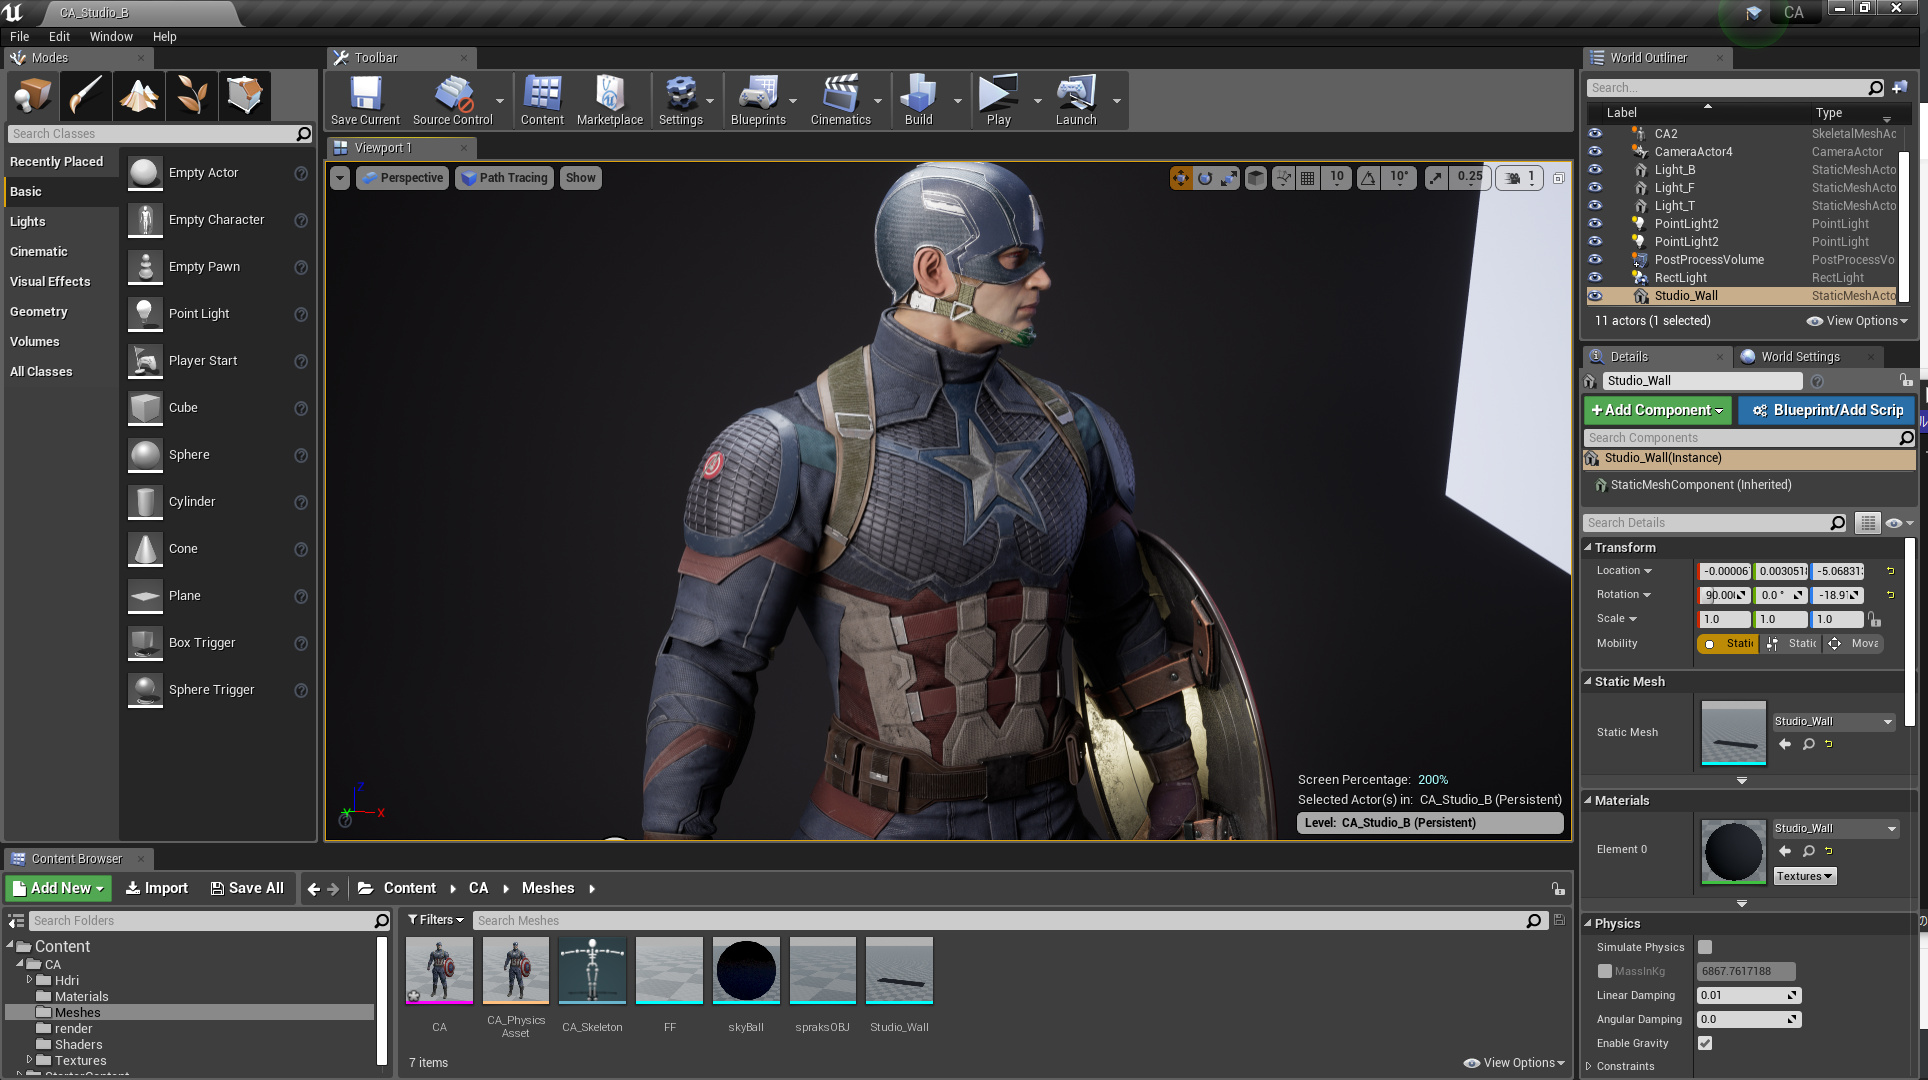Click the Path Tracing view mode button
Viewport: 1928px width, 1080px height.
click(505, 178)
